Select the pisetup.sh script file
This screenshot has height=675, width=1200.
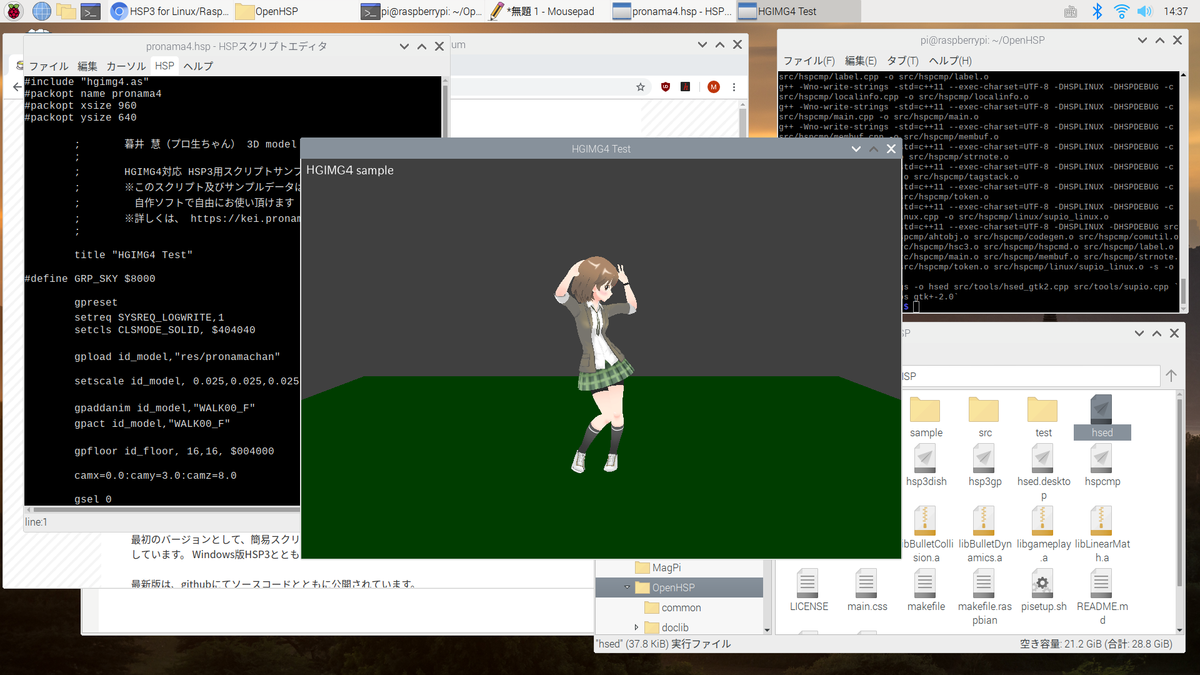click(x=1043, y=590)
